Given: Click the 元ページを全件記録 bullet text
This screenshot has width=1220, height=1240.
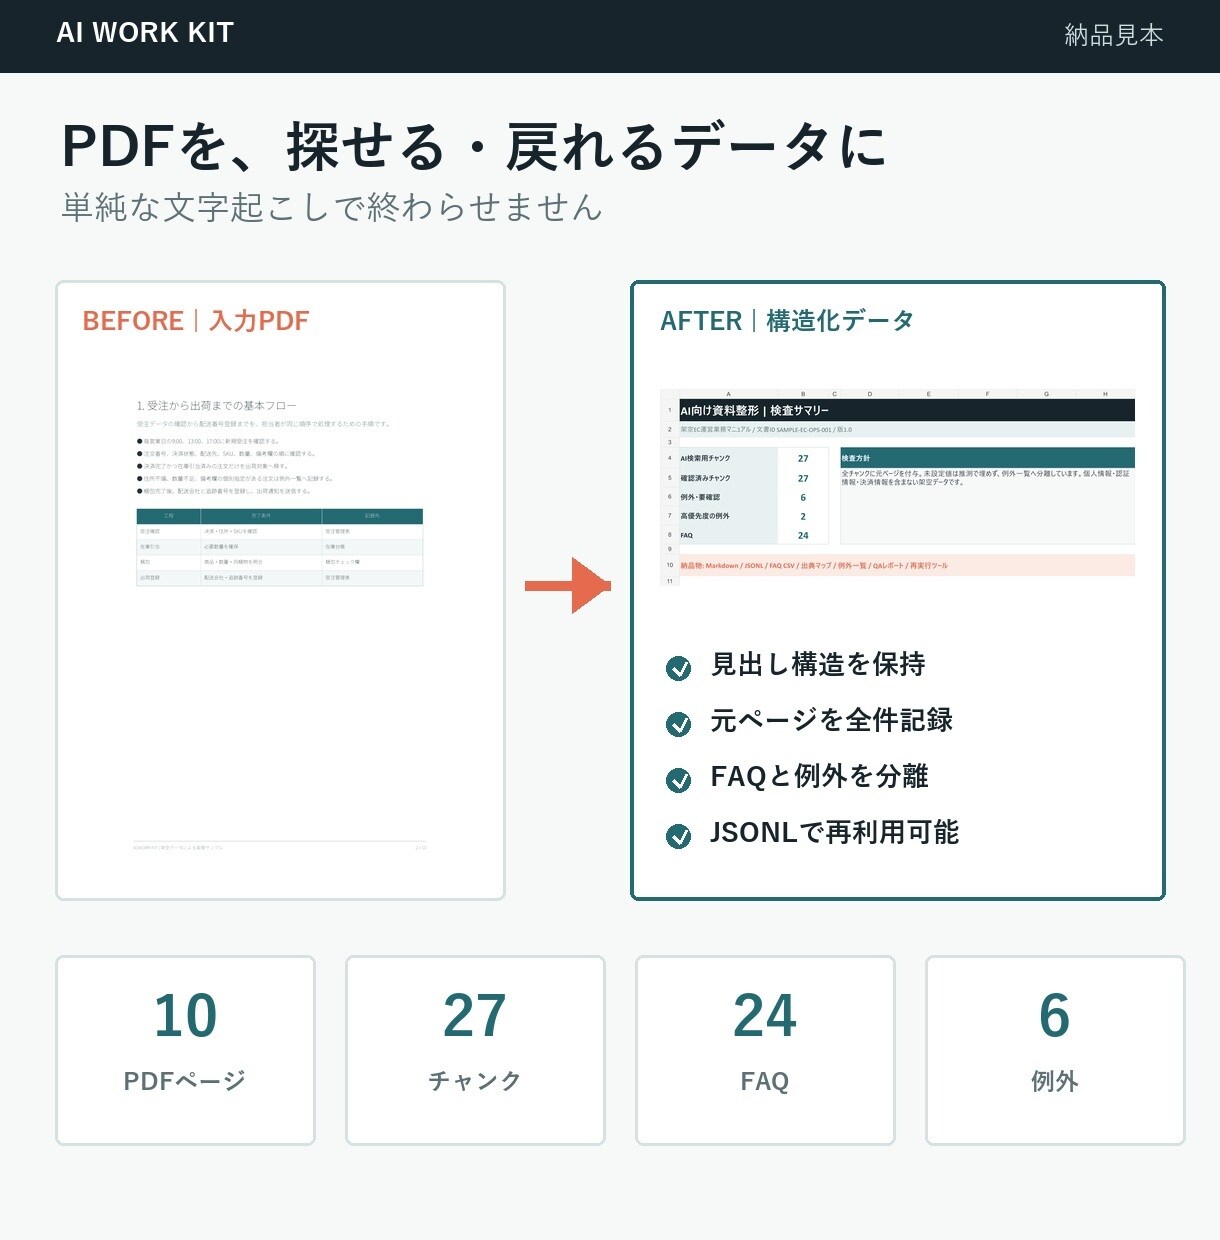Looking at the screenshot, I should click(x=831, y=720).
